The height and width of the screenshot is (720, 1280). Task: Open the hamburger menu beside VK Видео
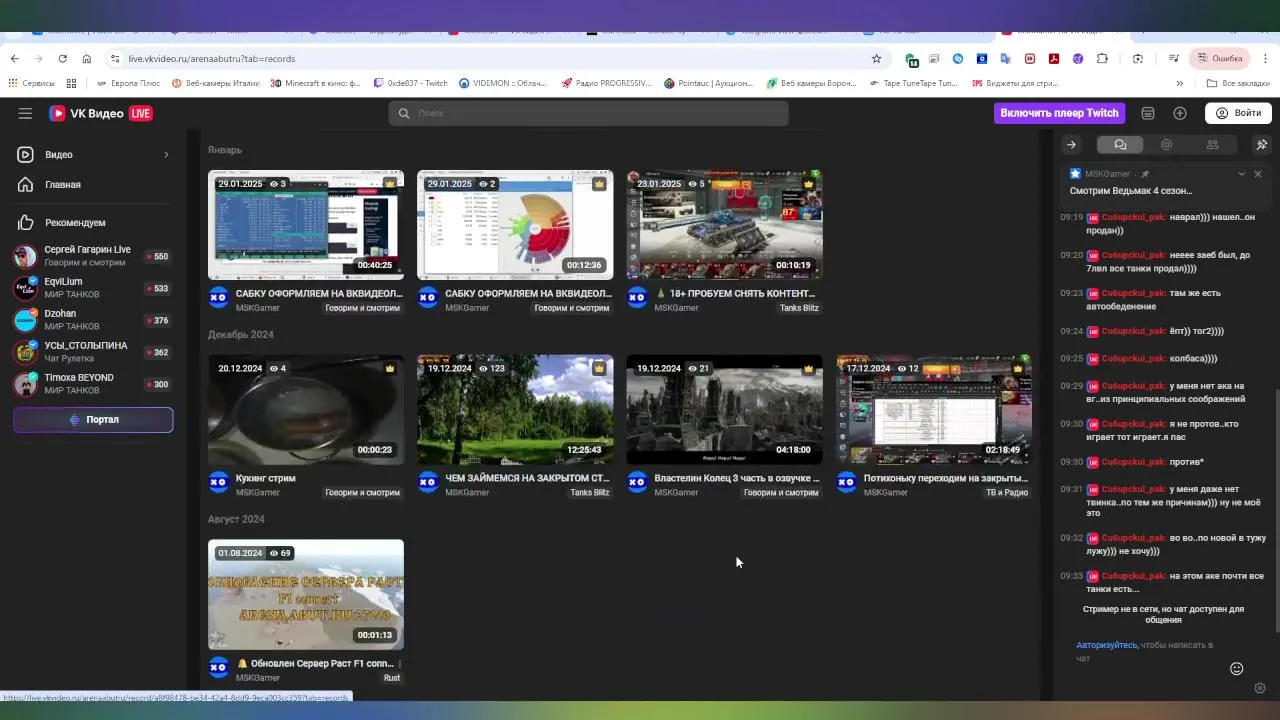click(x=25, y=113)
